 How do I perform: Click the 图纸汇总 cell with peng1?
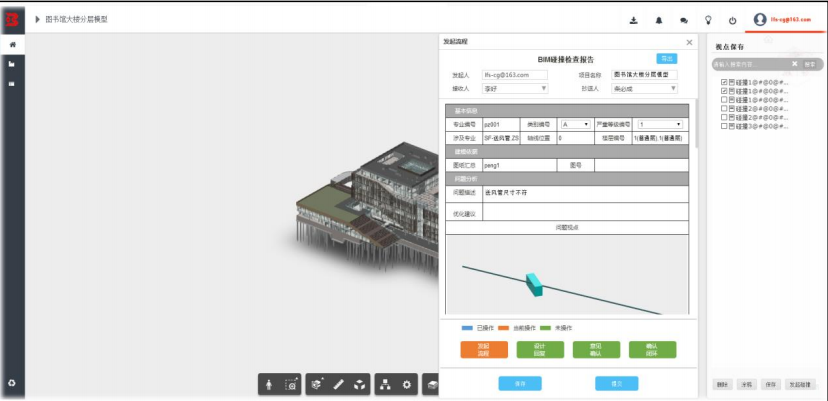coord(520,165)
